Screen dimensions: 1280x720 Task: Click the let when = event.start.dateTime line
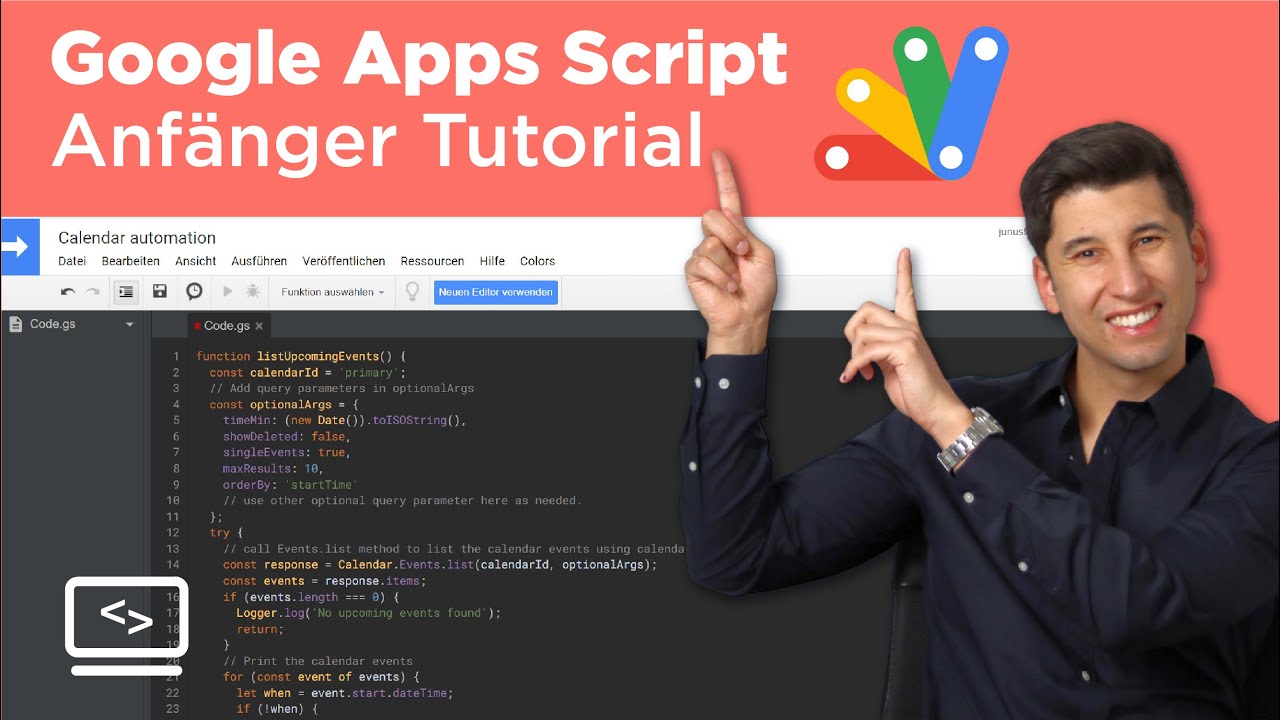point(344,692)
